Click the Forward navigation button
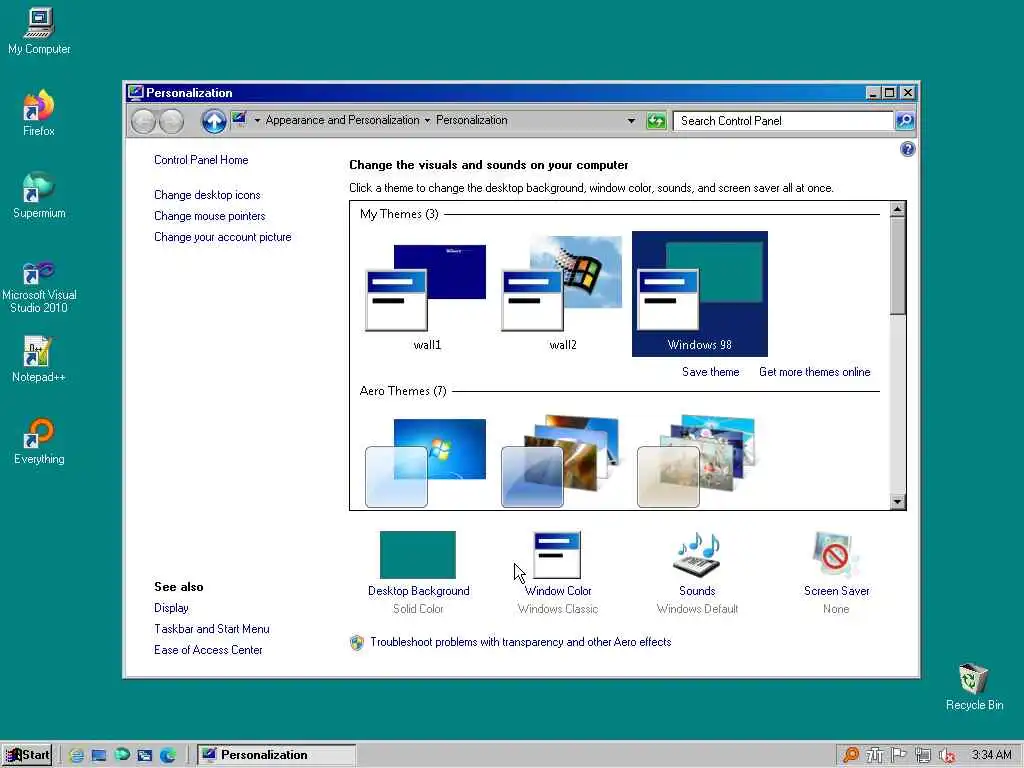 (x=172, y=121)
